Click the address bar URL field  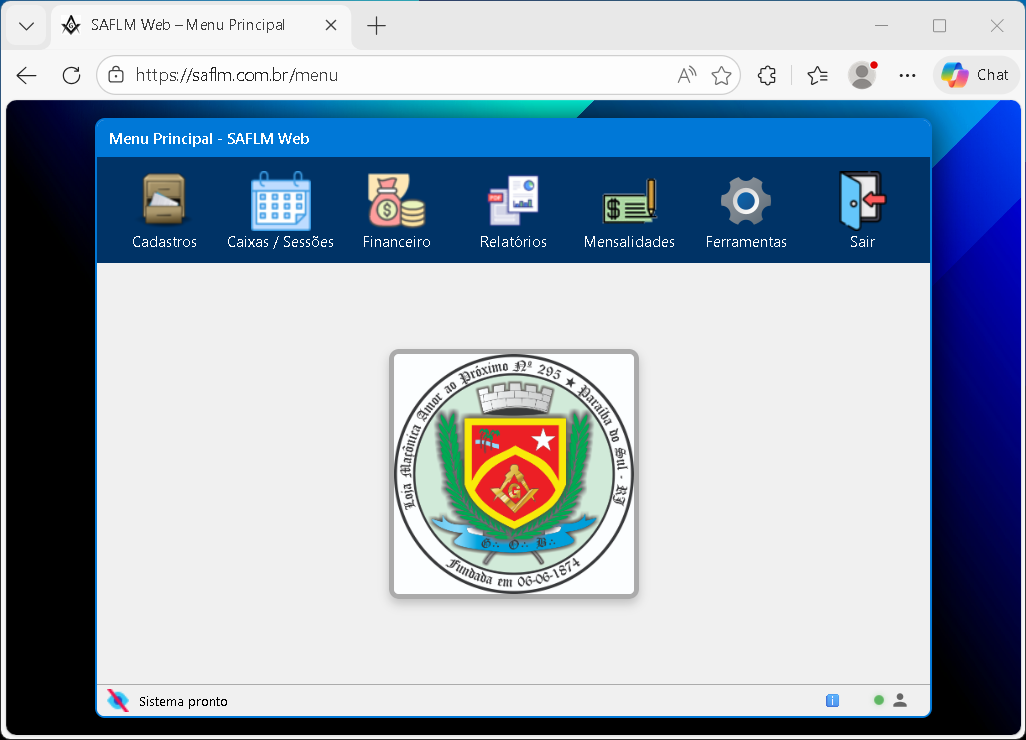[400, 75]
